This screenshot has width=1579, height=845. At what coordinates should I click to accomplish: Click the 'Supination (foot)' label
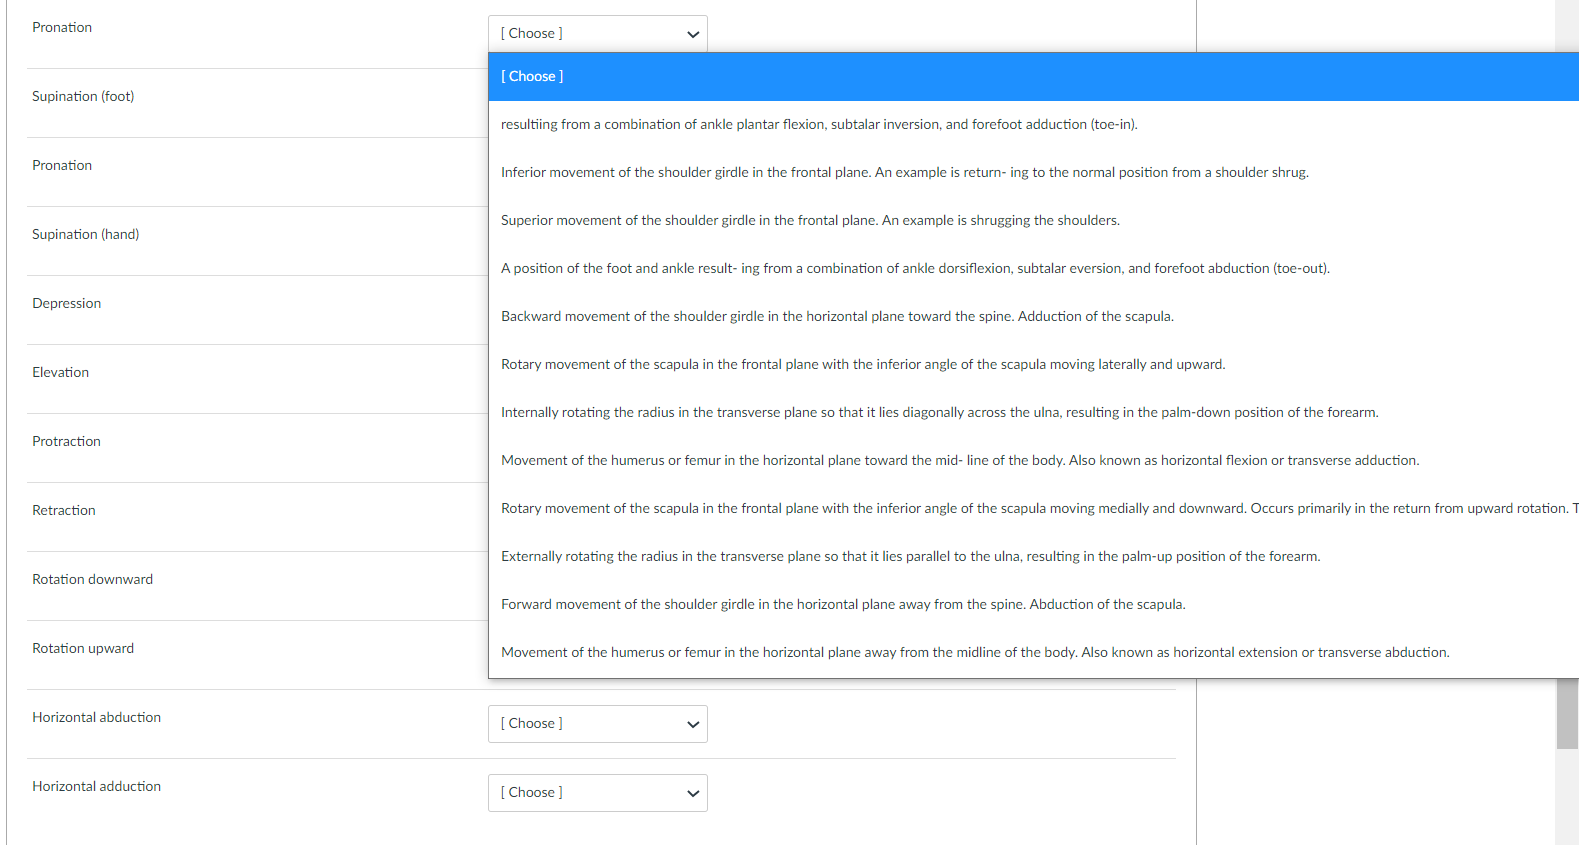click(x=83, y=97)
